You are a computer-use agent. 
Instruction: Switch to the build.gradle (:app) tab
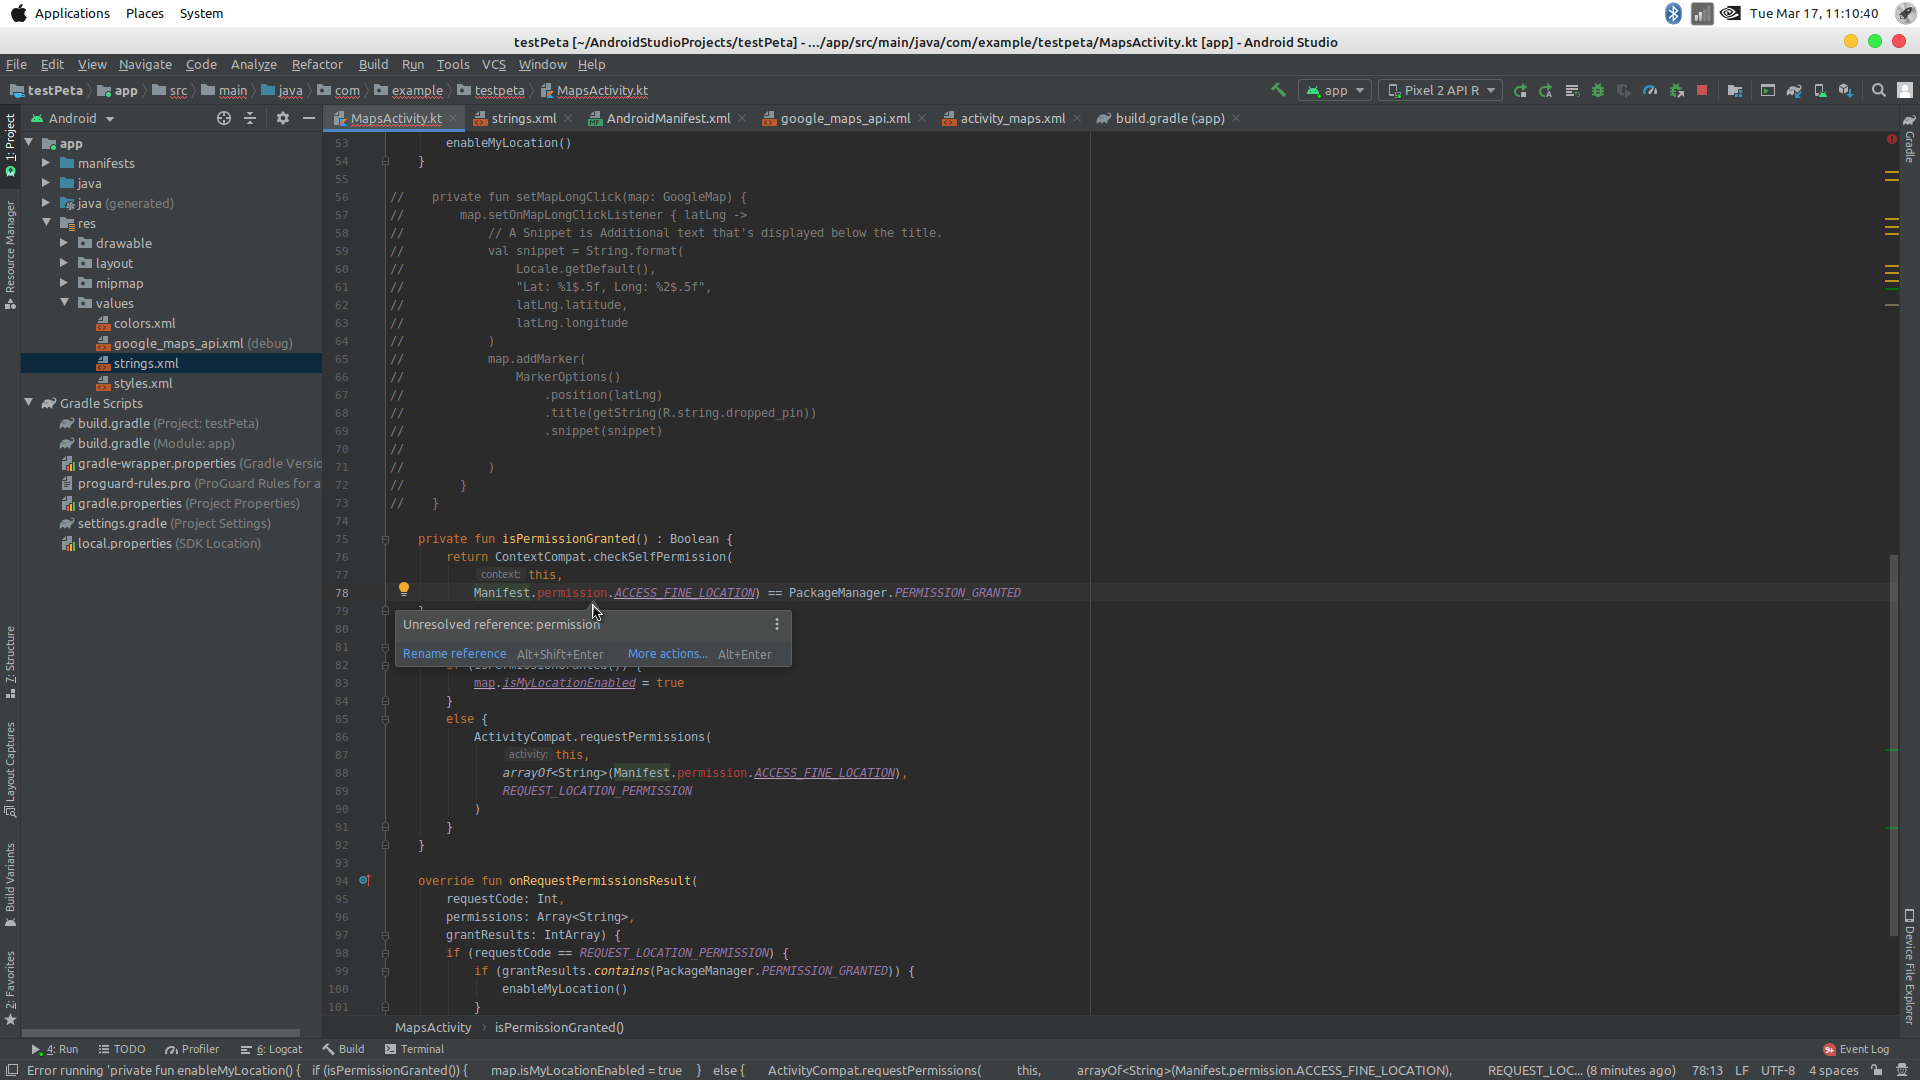click(x=1169, y=118)
